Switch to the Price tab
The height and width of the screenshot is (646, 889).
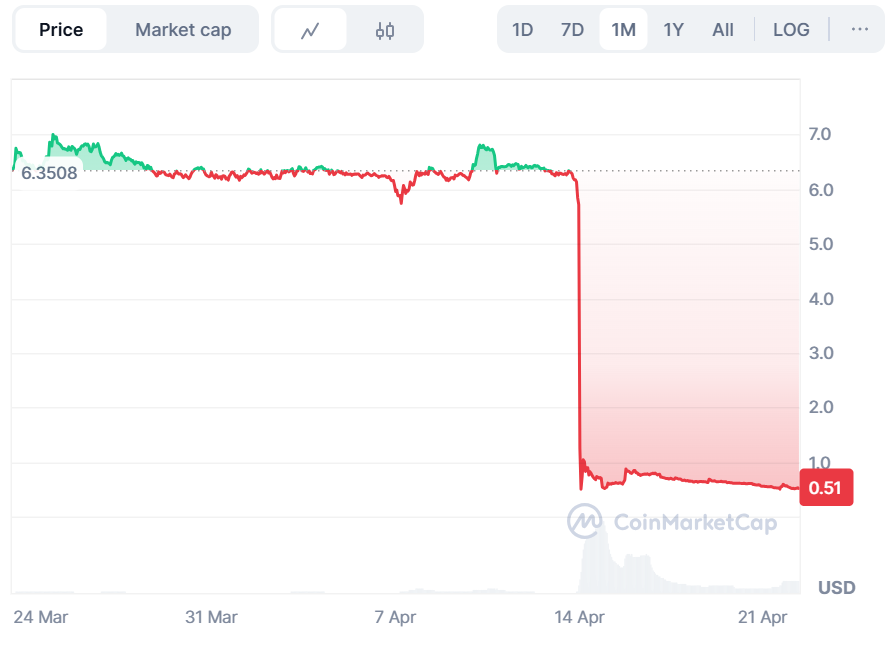pos(61,29)
